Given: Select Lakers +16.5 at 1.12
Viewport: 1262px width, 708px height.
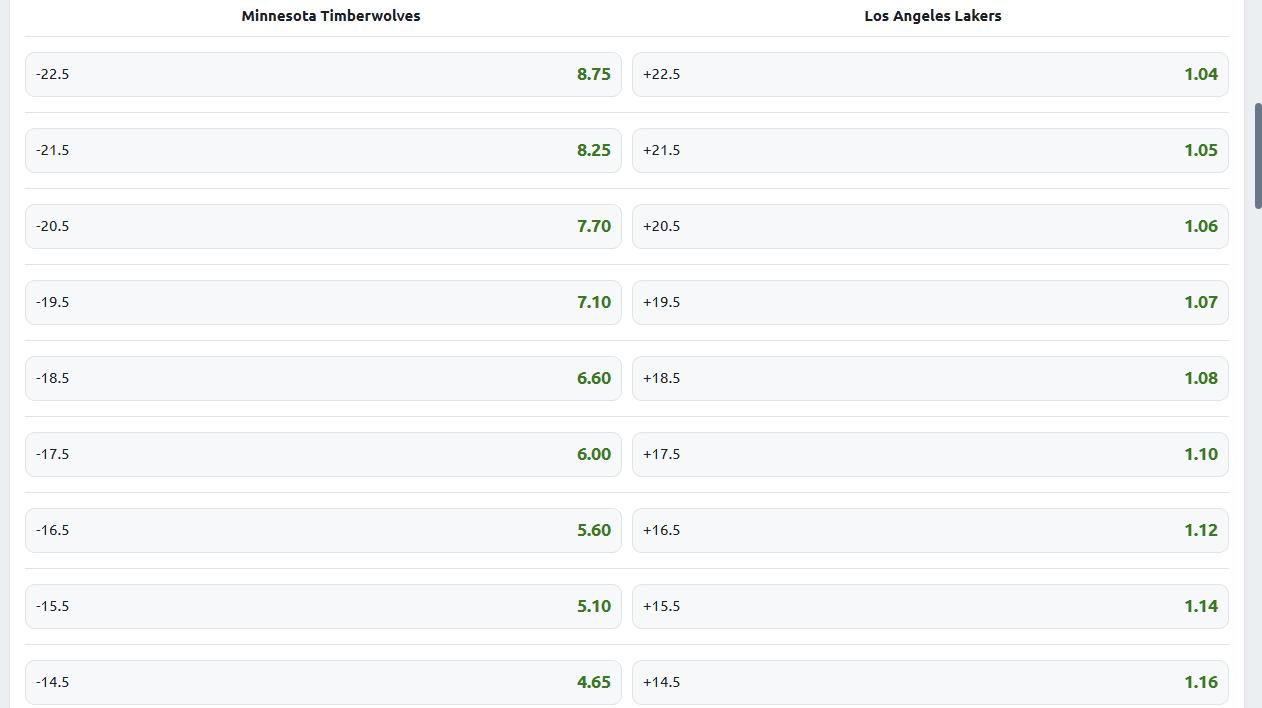Looking at the screenshot, I should pos(930,531).
